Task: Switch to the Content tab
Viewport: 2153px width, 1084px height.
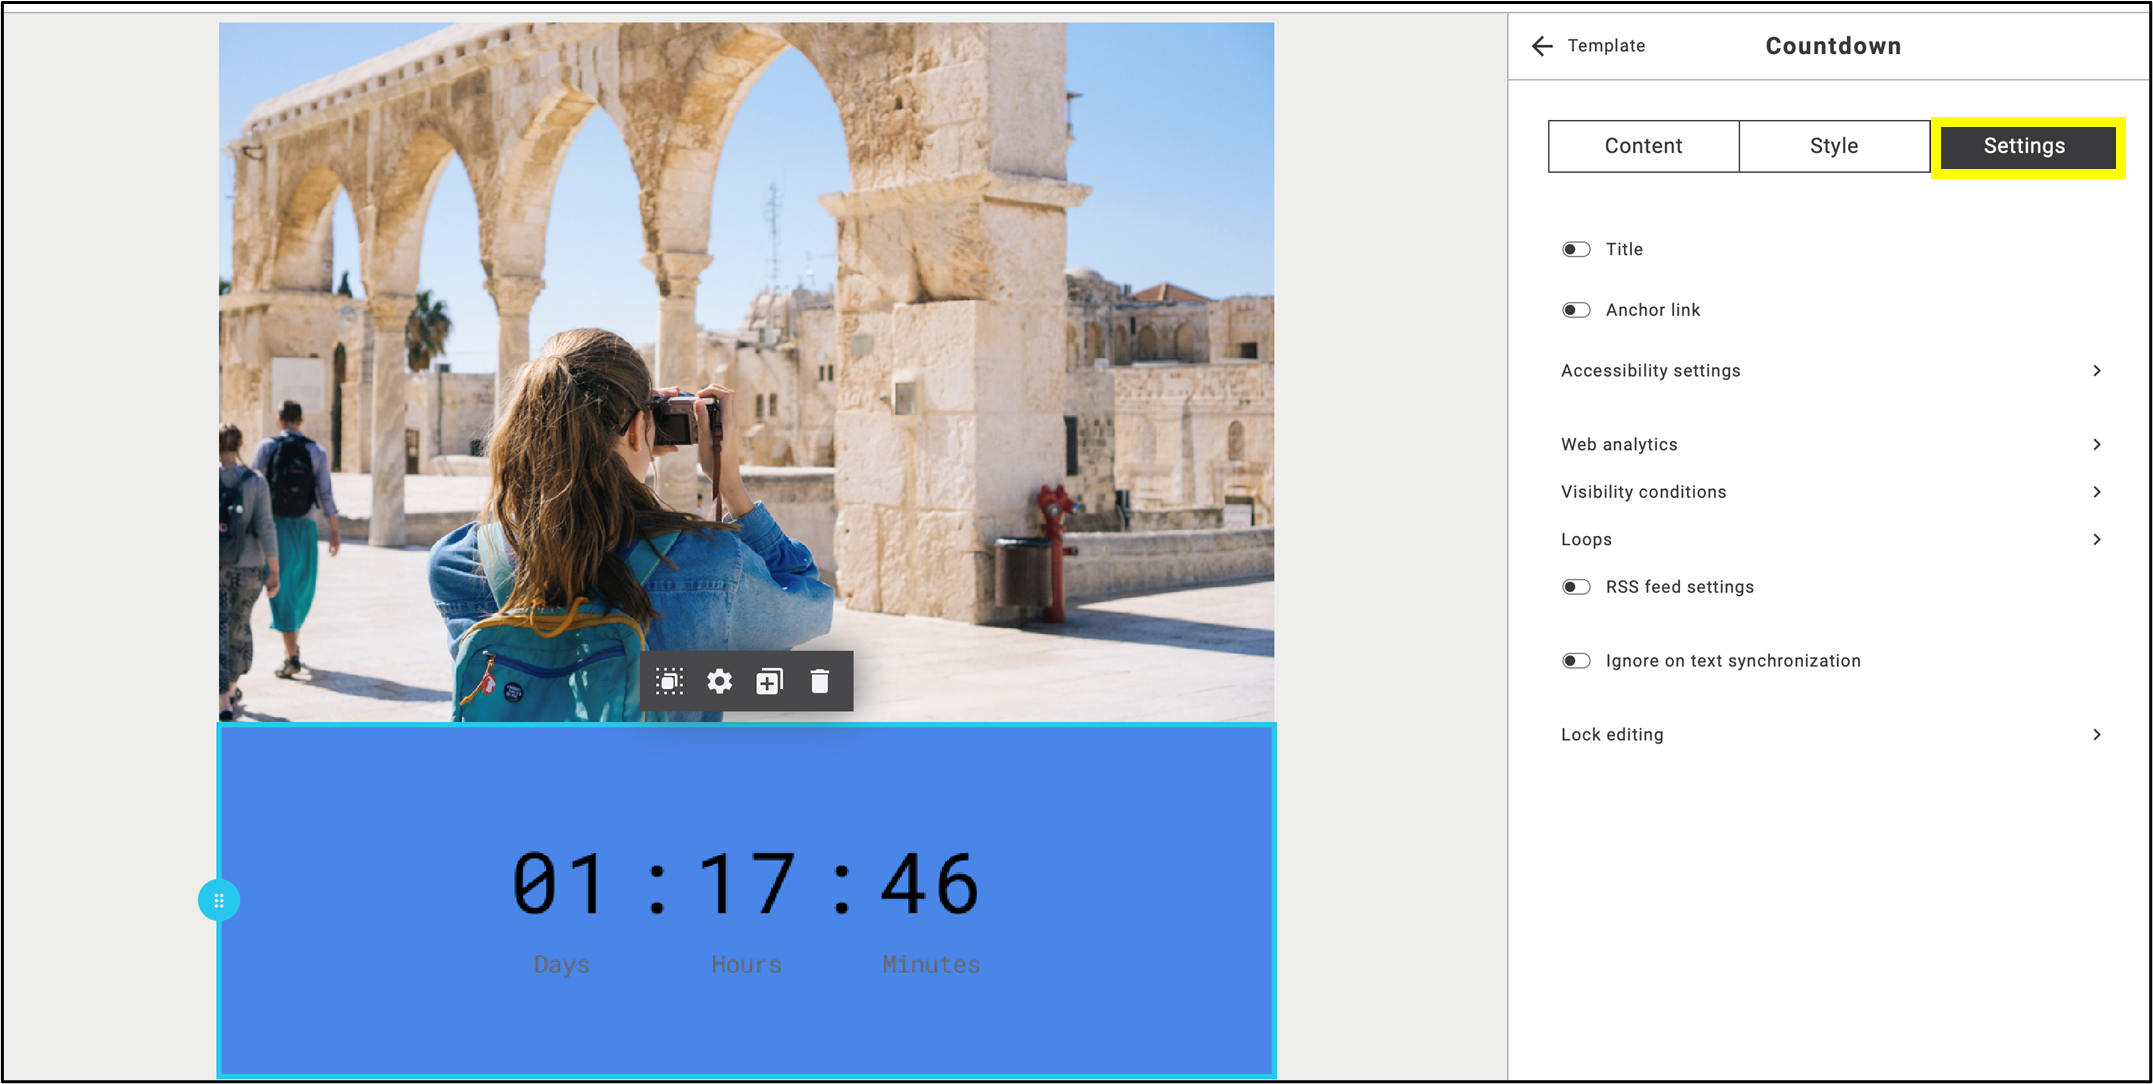Action: (x=1643, y=146)
